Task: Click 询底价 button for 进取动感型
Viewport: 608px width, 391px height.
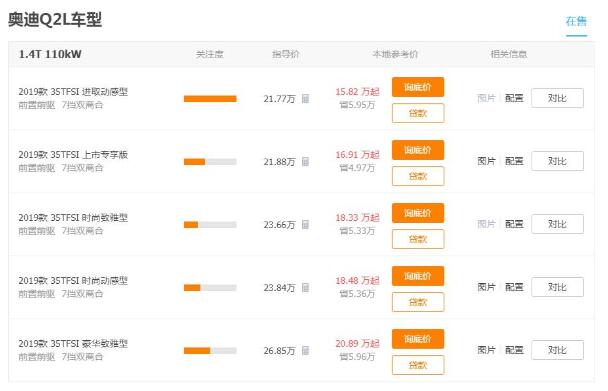Action: click(x=418, y=87)
